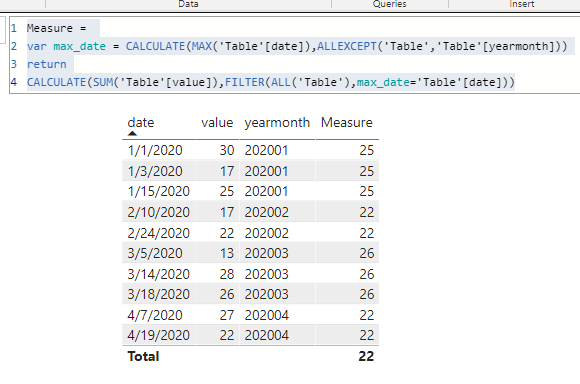Click the Total row label
Image resolution: width=580 pixels, height=384 pixels.
click(143, 356)
